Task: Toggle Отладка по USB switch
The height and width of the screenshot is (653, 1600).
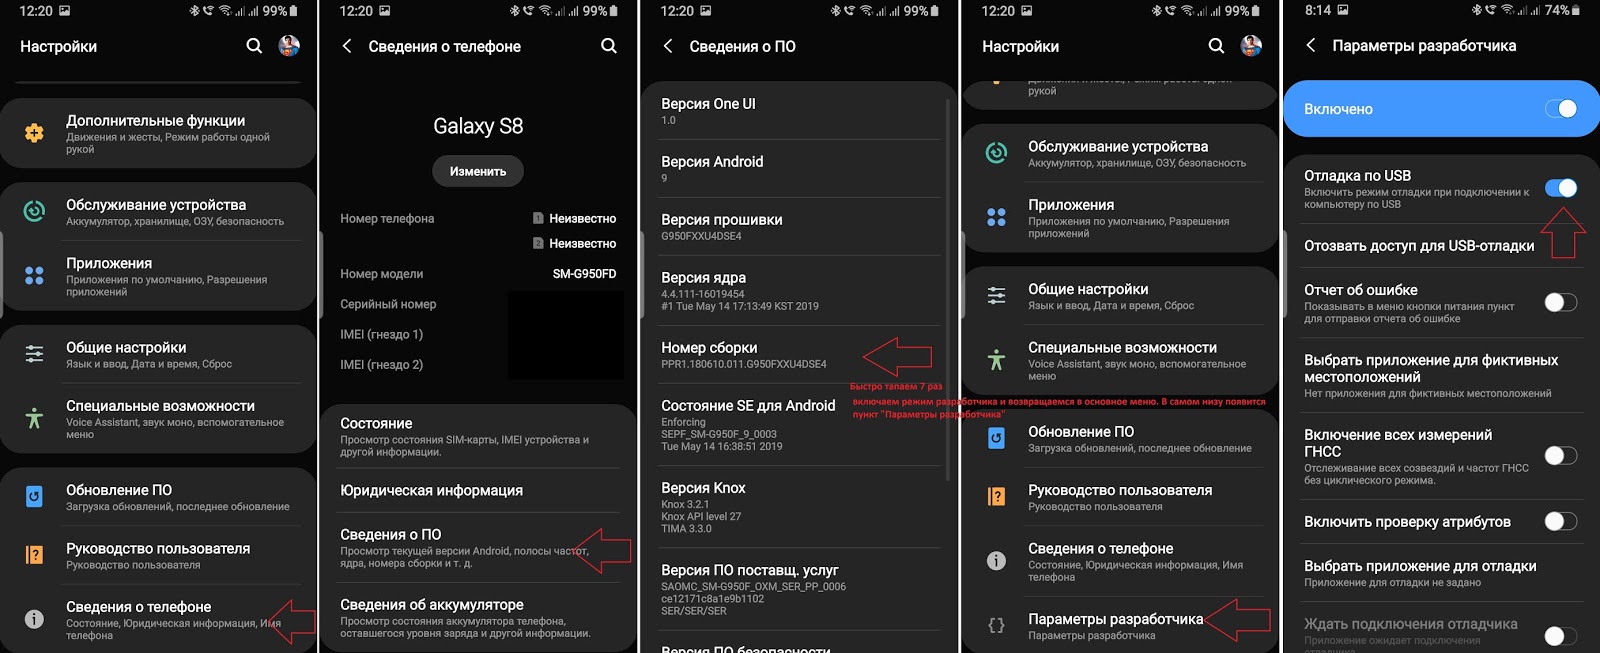Action: (x=1561, y=188)
